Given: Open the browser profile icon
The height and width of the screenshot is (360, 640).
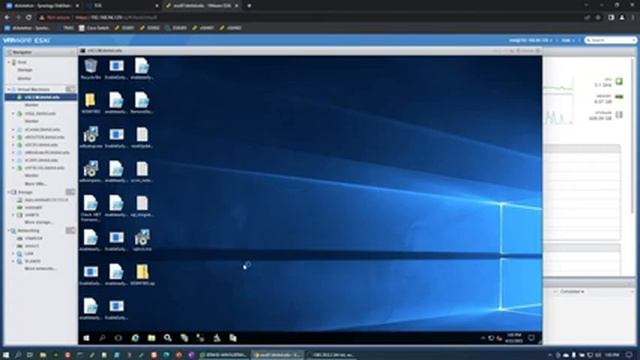Looking at the screenshot, I should pos(622,18).
